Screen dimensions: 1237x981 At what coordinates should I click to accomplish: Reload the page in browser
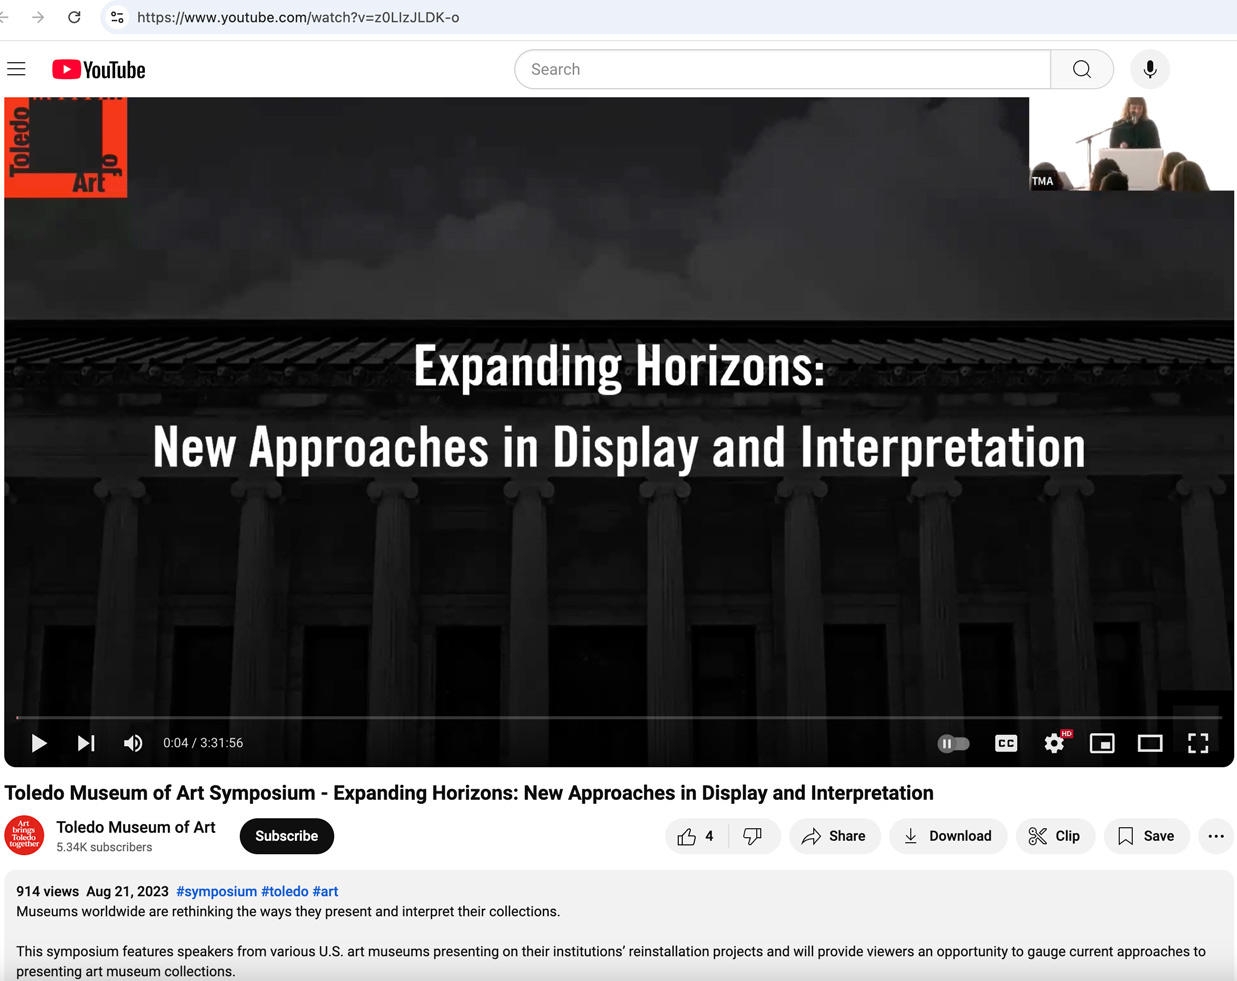point(74,17)
